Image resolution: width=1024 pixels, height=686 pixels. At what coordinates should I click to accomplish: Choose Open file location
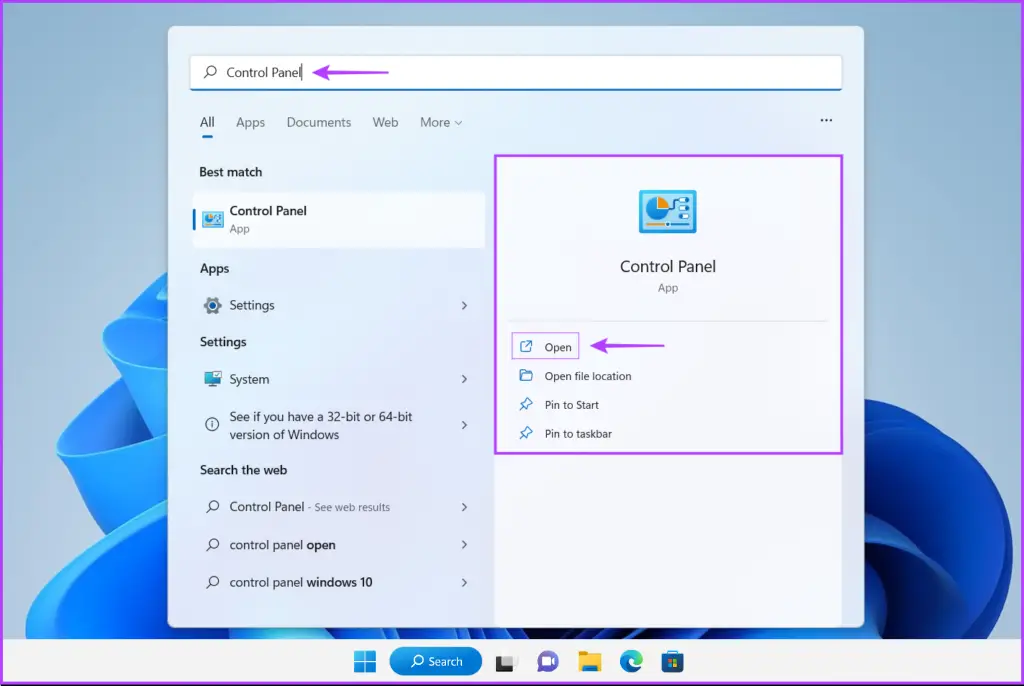click(x=587, y=376)
